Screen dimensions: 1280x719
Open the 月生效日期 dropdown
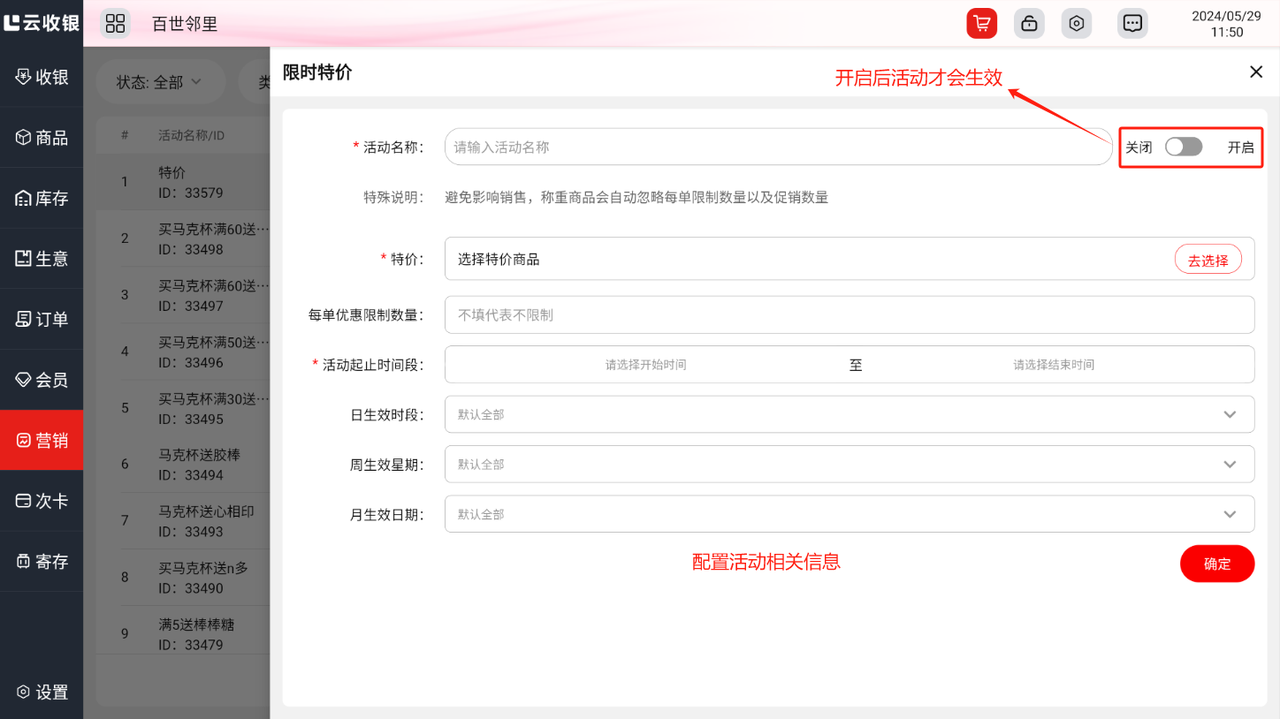[x=849, y=514]
